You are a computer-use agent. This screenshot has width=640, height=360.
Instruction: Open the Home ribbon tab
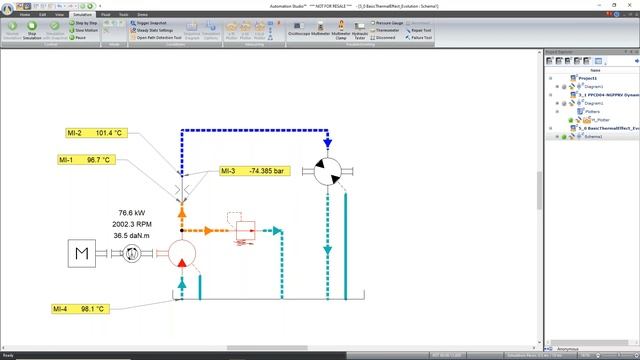[x=25, y=14]
